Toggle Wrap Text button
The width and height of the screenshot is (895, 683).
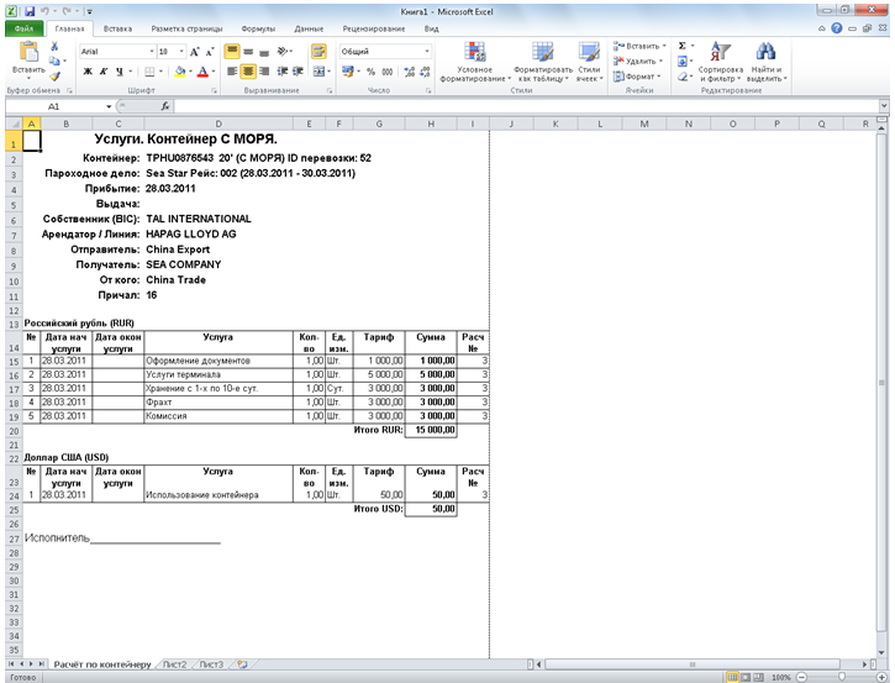coord(318,52)
